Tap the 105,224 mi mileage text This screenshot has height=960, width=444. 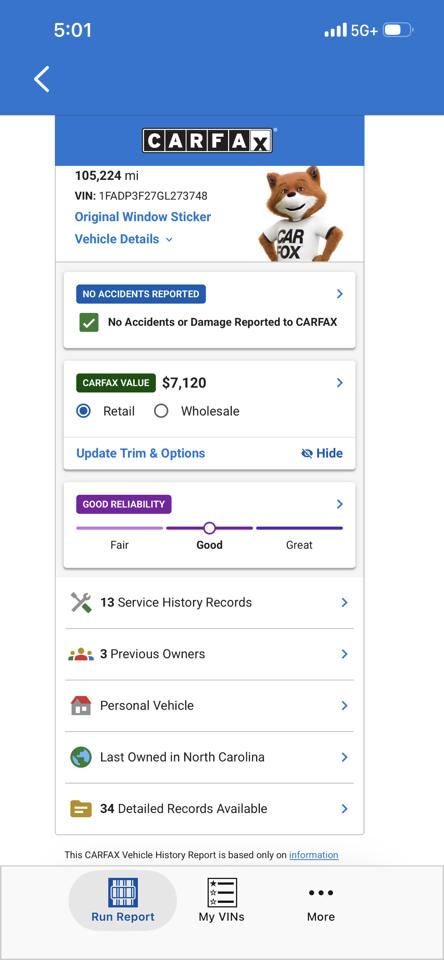[x=107, y=176]
